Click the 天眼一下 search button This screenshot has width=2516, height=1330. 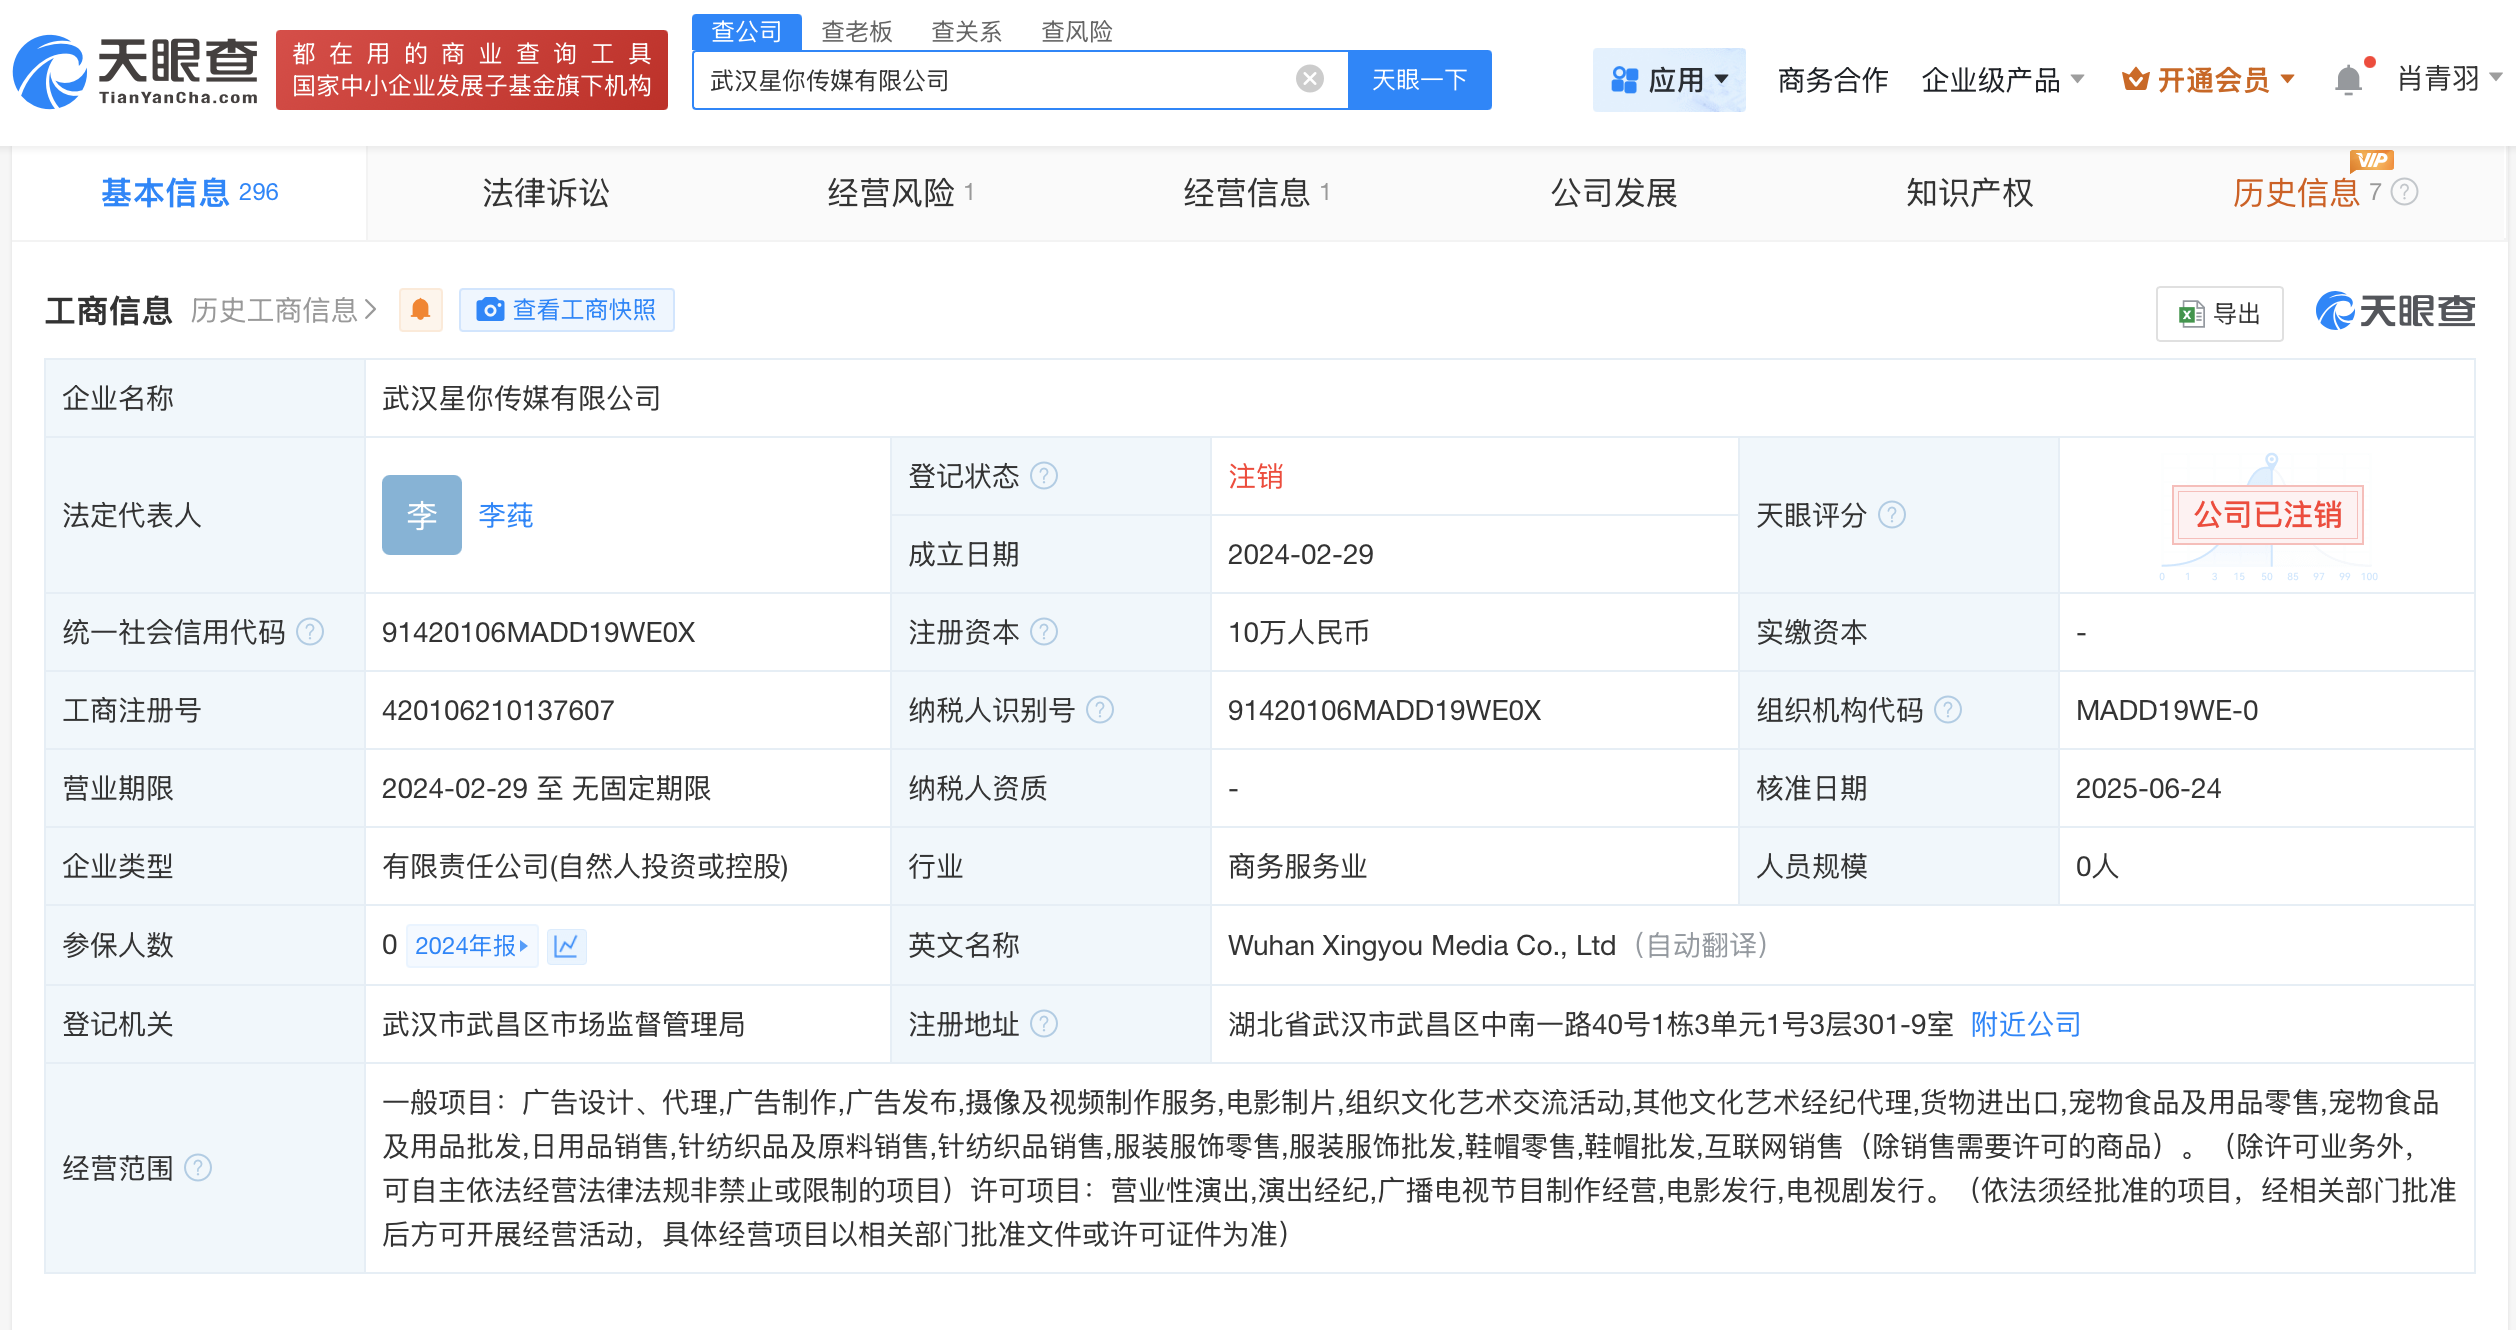click(1420, 80)
